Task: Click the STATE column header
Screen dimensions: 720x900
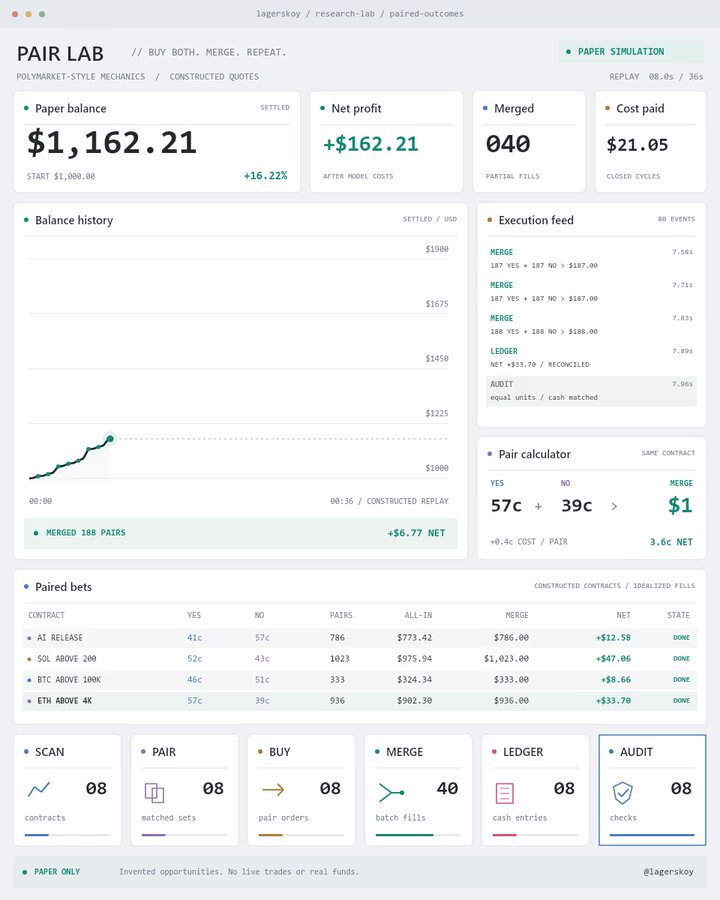Action: click(678, 615)
